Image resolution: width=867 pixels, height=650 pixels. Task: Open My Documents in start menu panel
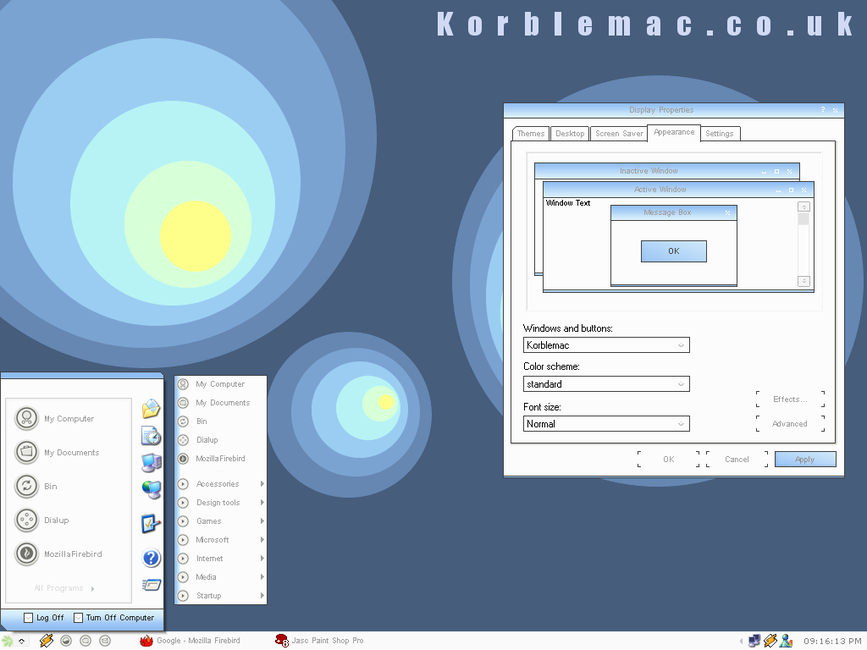57,452
